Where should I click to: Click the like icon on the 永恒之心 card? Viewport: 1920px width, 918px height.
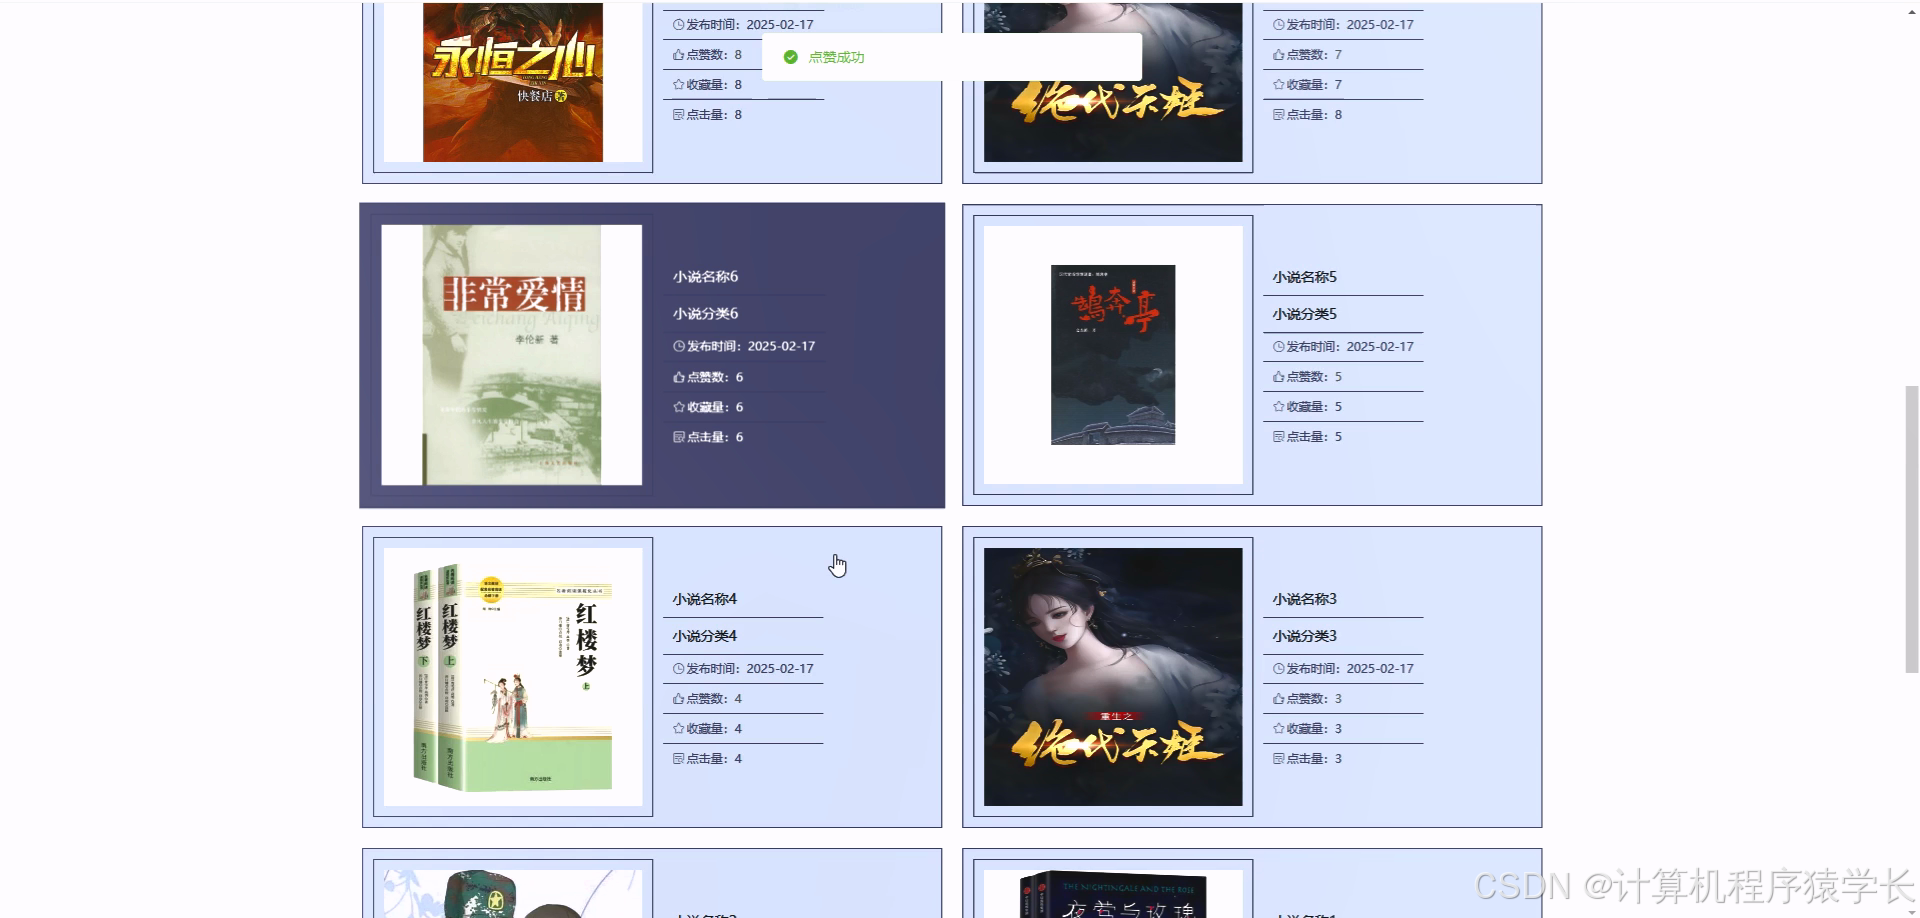(678, 54)
